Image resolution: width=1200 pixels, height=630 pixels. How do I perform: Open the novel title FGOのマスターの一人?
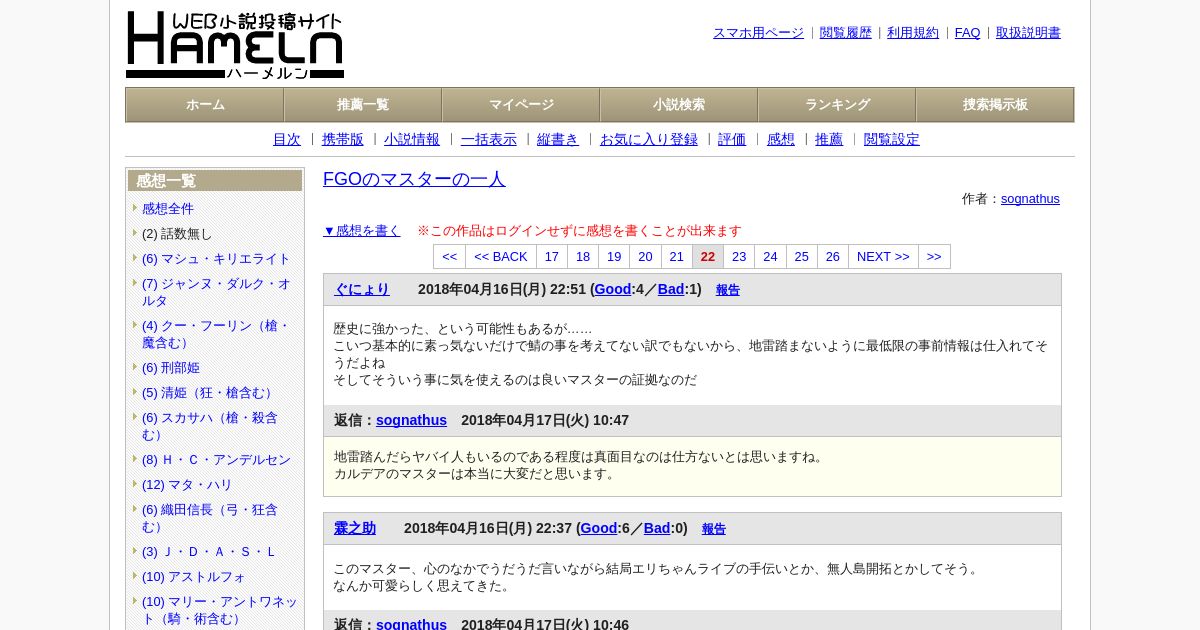(x=414, y=179)
